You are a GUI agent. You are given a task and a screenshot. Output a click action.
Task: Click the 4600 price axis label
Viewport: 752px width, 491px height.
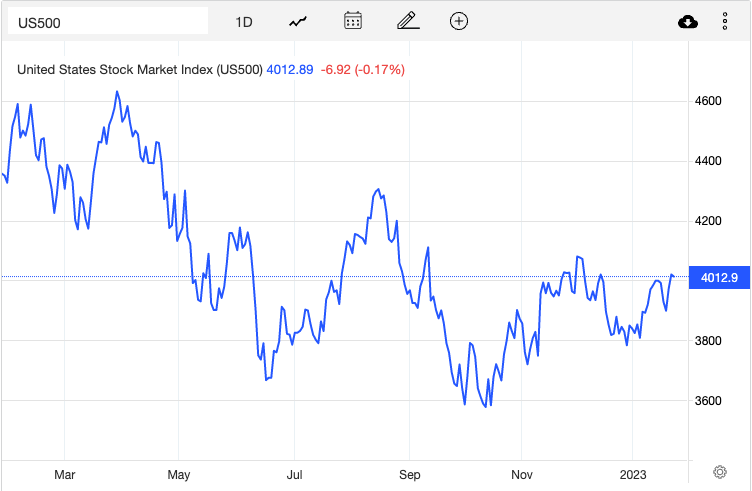click(x=708, y=101)
